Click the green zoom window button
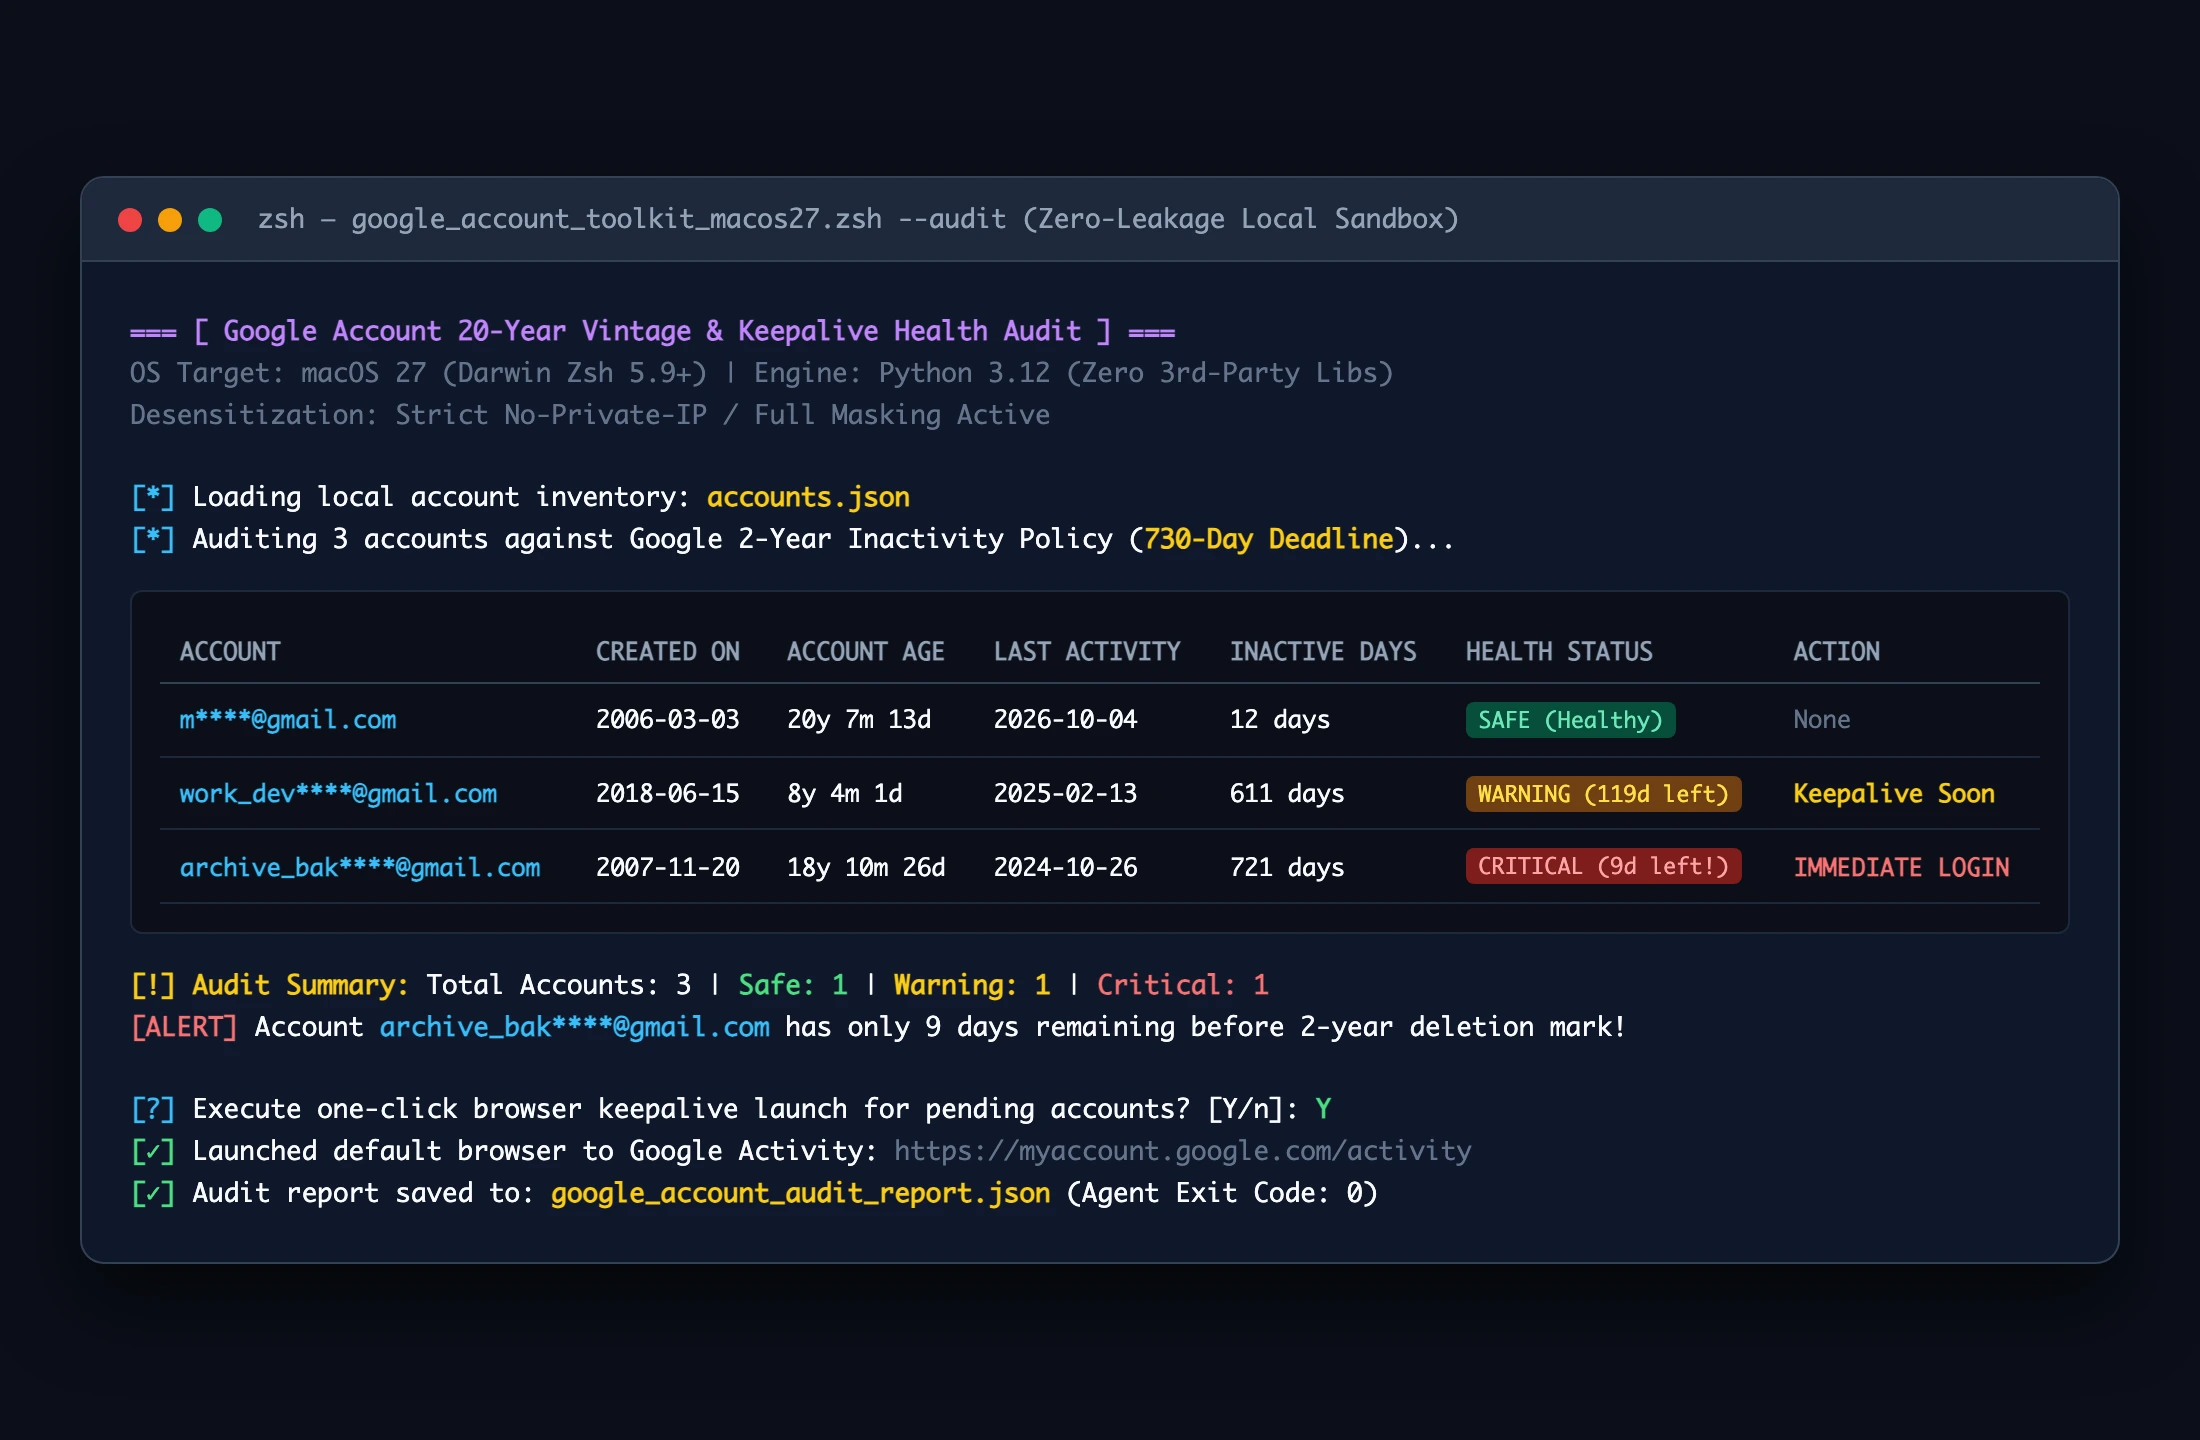 [x=210, y=220]
